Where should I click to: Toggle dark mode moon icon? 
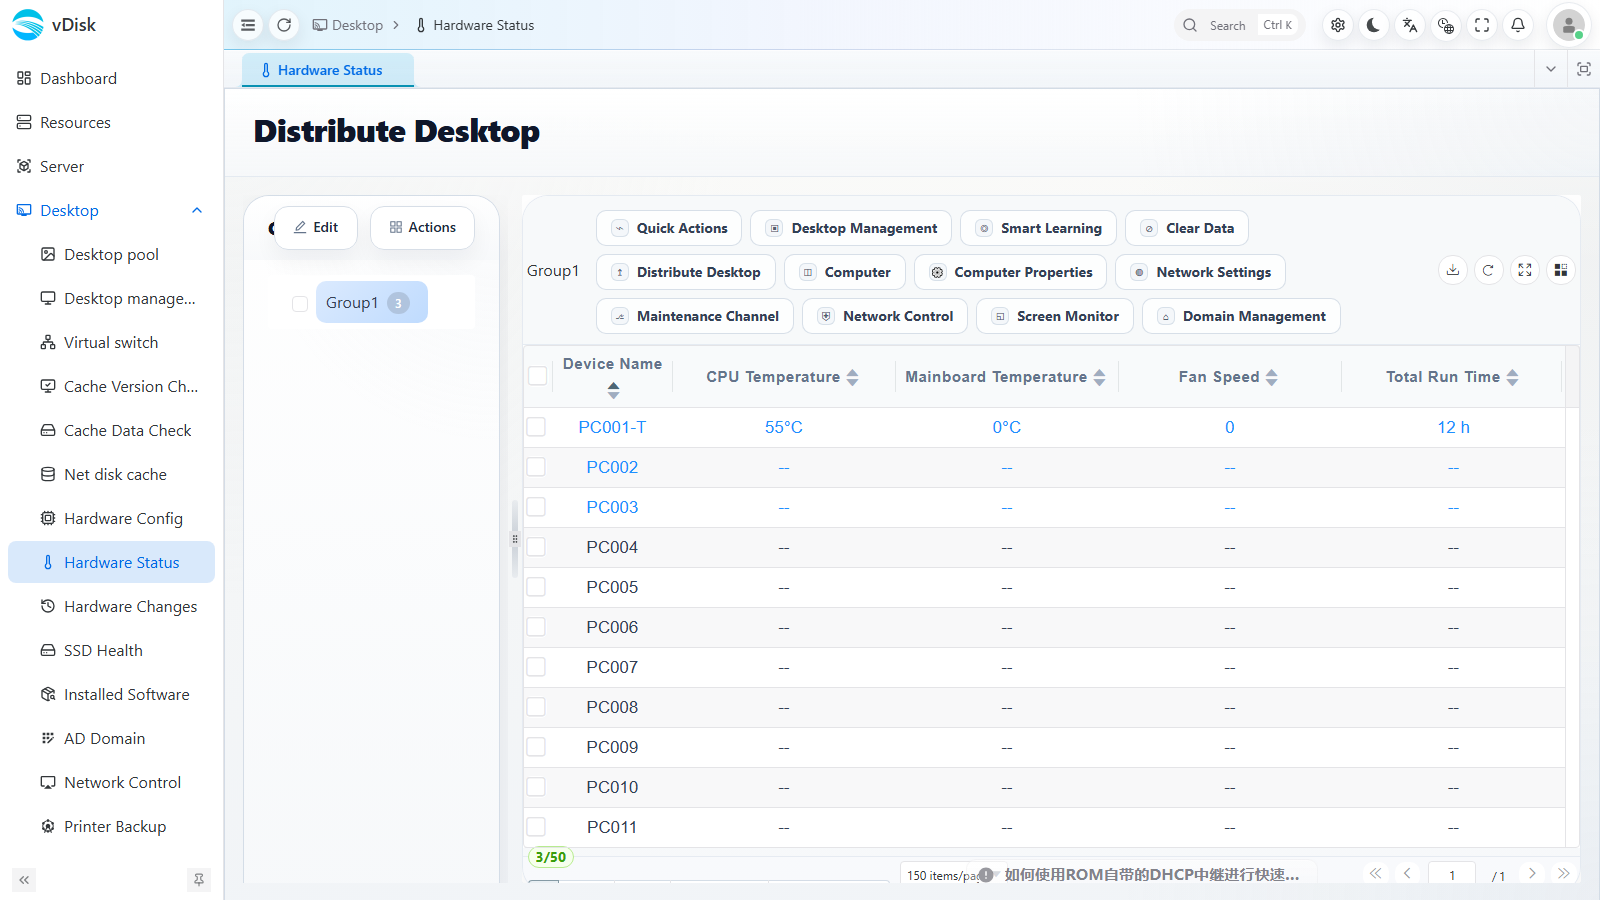1374,25
